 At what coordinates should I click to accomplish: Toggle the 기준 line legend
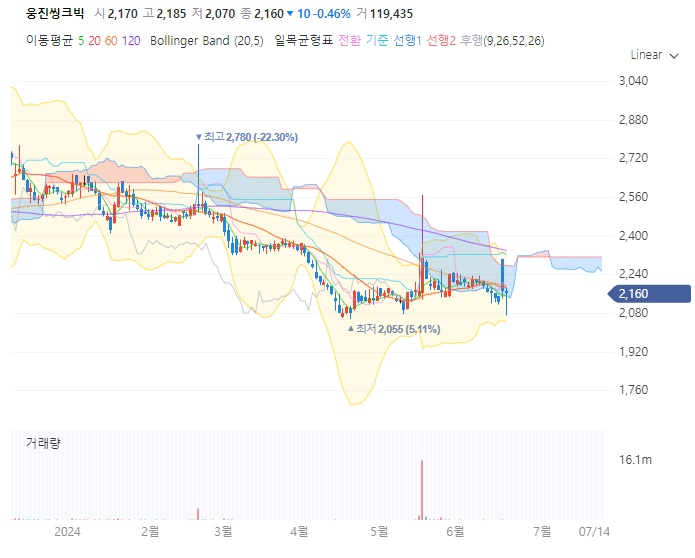click(x=377, y=41)
